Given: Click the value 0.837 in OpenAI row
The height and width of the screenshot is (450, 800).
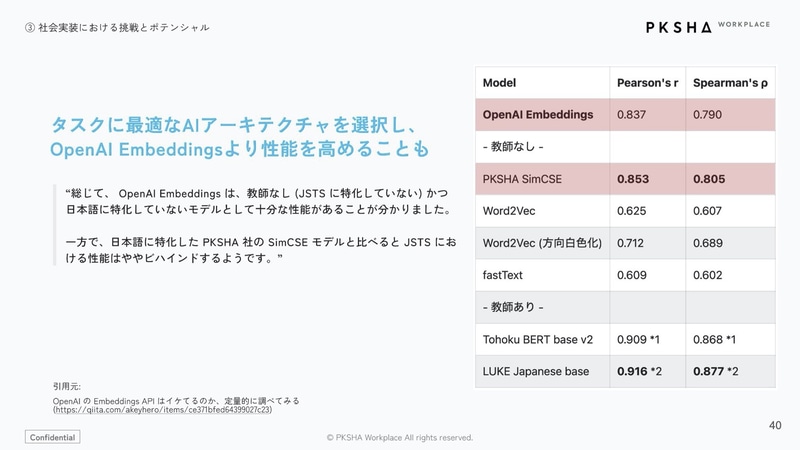Looking at the screenshot, I should [631, 115].
